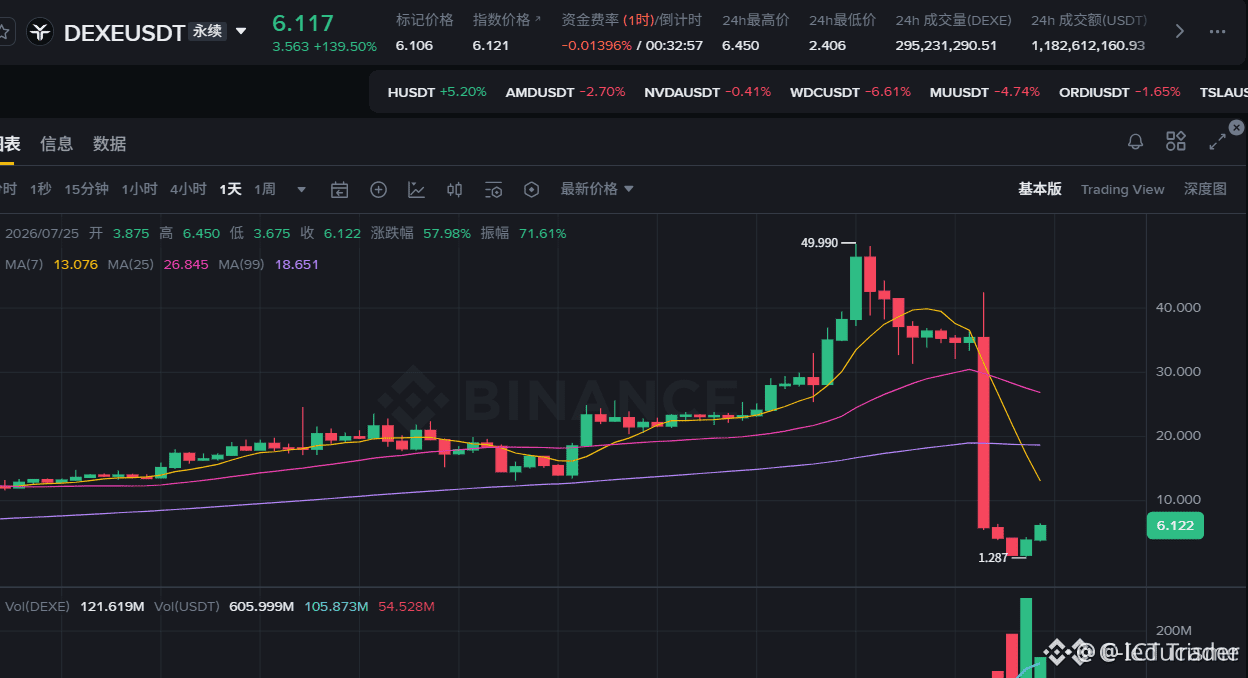
Task: Click the 涨跌幅 value 57.98%
Action: point(447,234)
